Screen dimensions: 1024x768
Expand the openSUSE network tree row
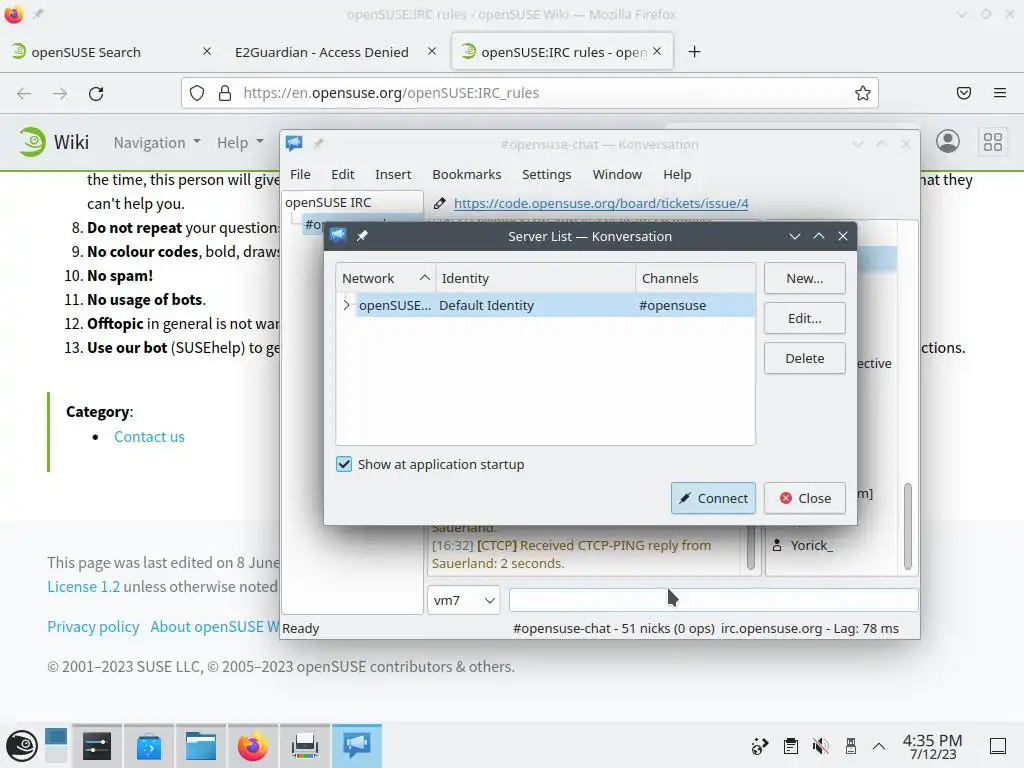346,305
